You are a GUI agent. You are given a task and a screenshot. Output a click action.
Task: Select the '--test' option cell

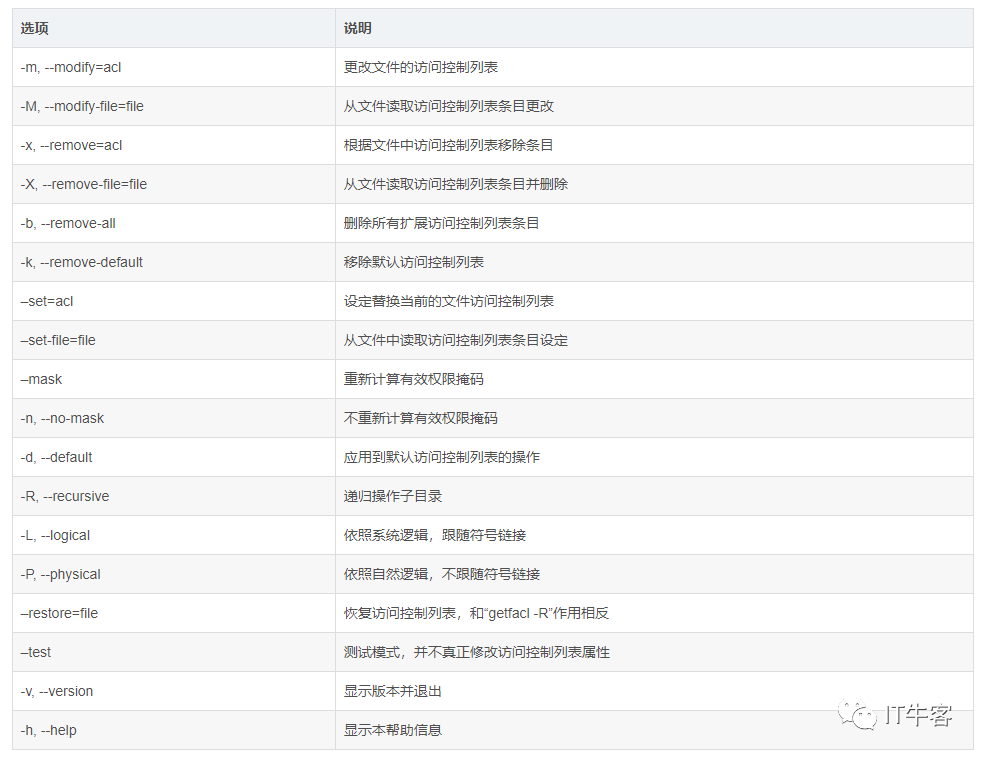[174, 651]
